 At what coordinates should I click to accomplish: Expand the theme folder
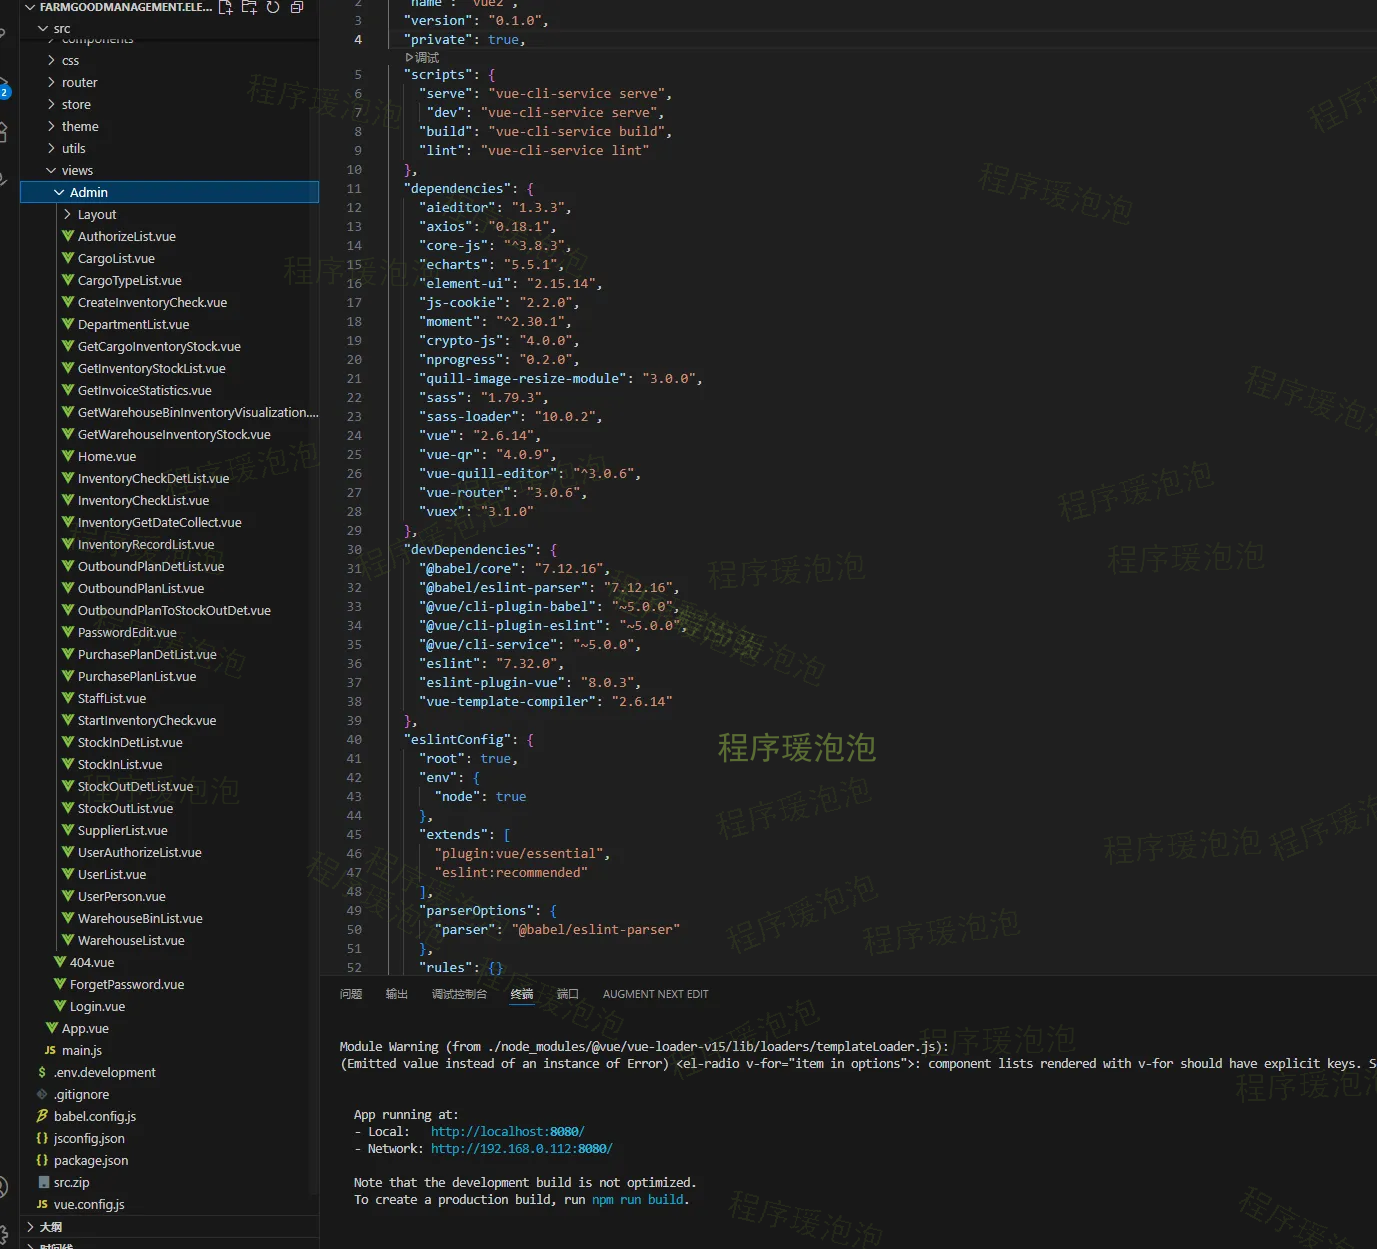tap(51, 126)
